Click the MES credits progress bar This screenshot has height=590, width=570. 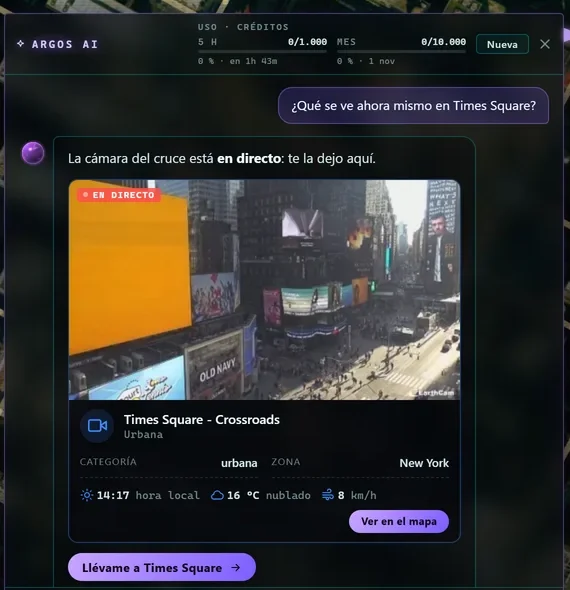click(x=401, y=52)
